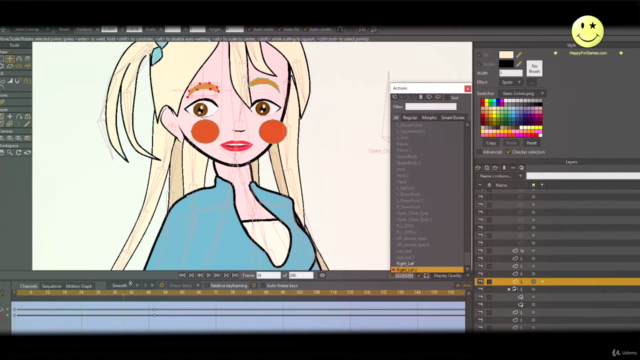Click the Width input field
This screenshot has width=640, height=360.
(511, 73)
